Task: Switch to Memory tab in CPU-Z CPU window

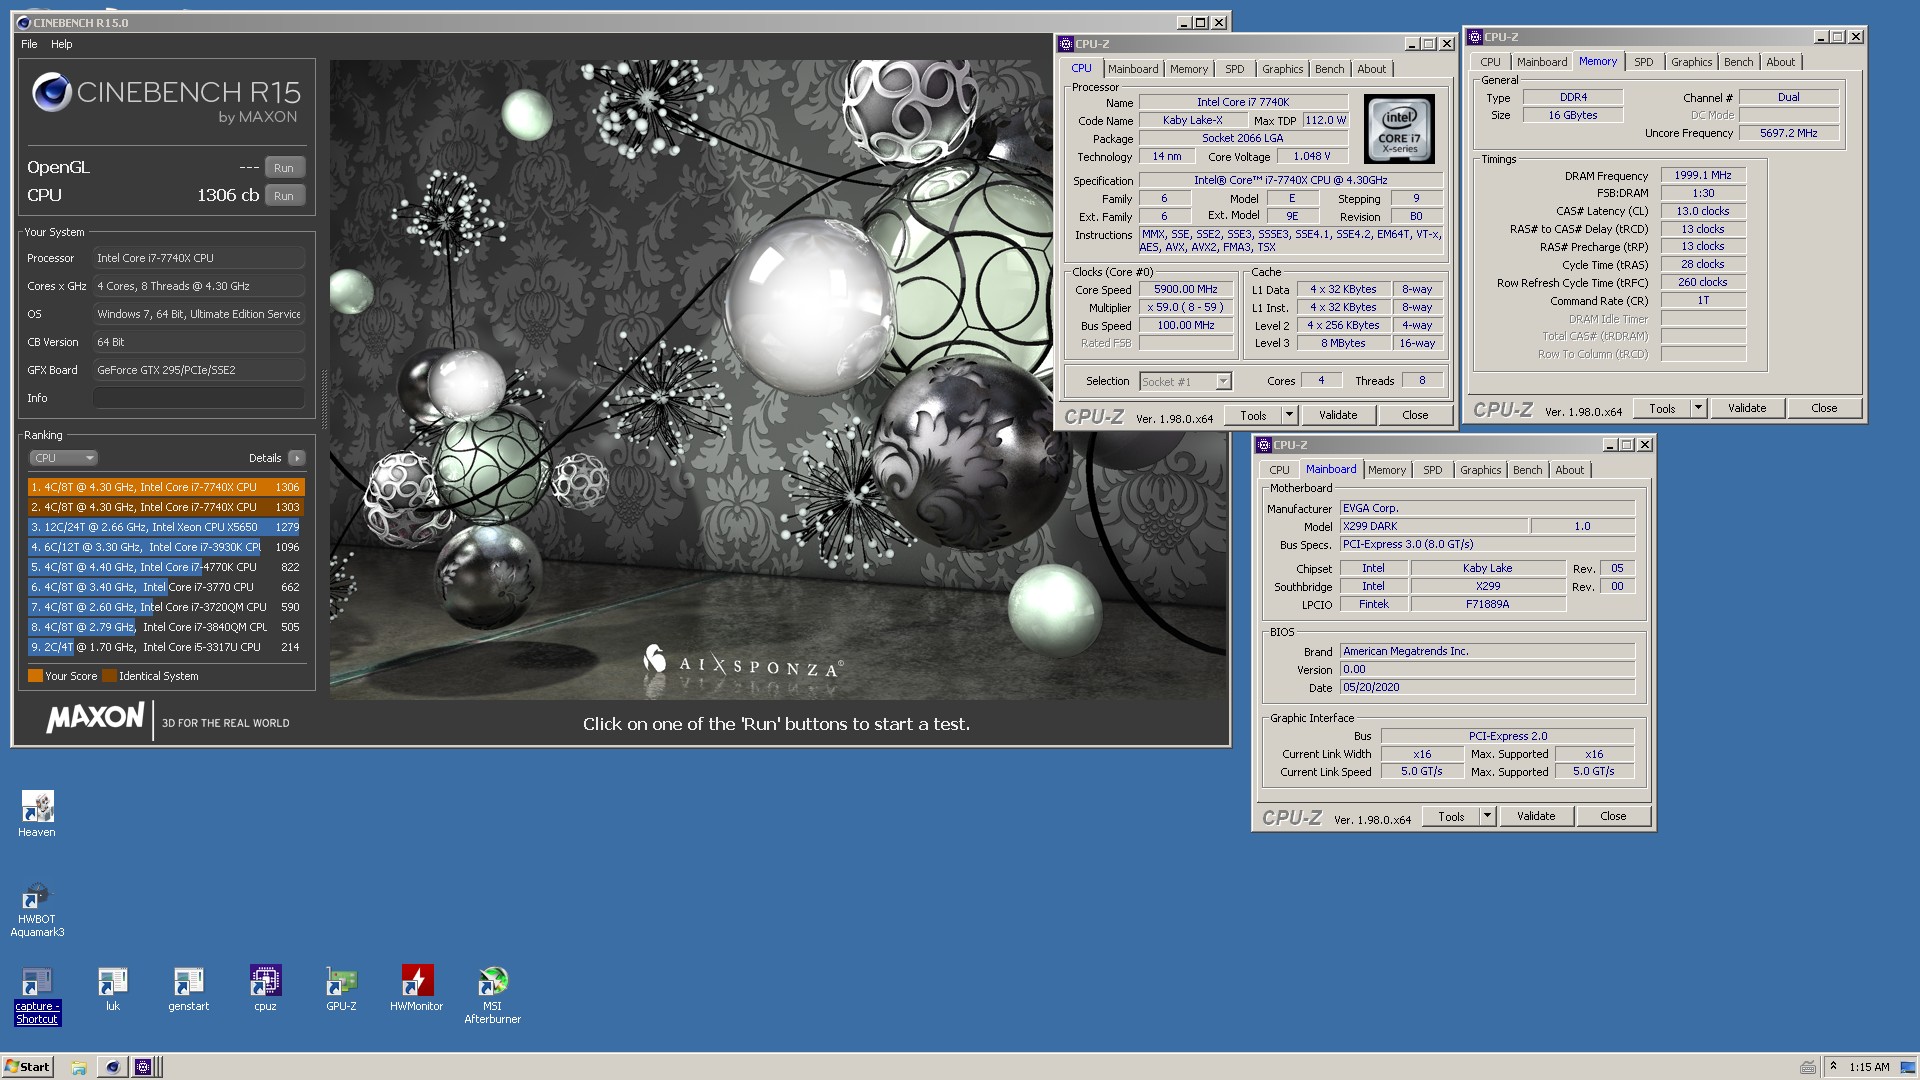Action: pos(1189,69)
